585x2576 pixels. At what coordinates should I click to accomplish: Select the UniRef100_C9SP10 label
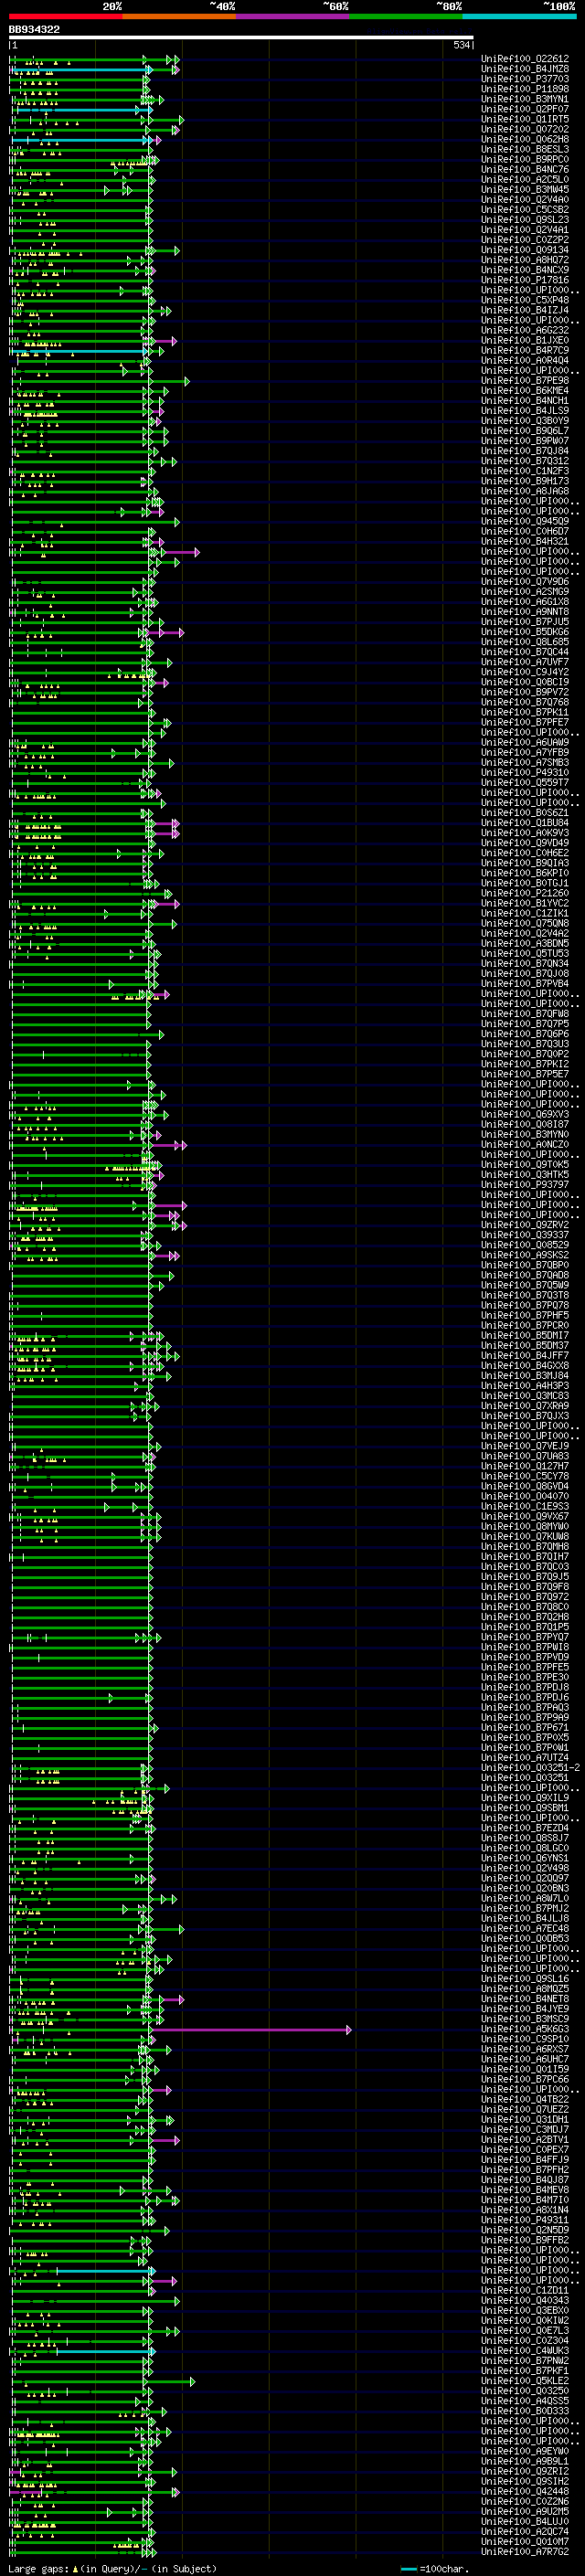click(525, 2039)
